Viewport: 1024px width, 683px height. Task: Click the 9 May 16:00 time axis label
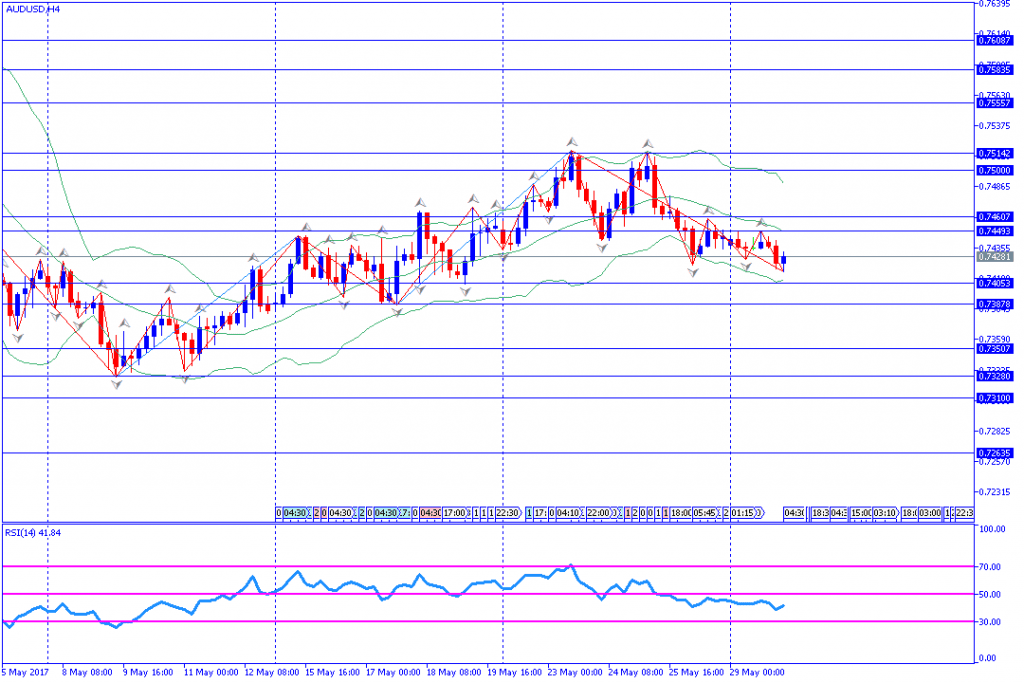coord(148,673)
